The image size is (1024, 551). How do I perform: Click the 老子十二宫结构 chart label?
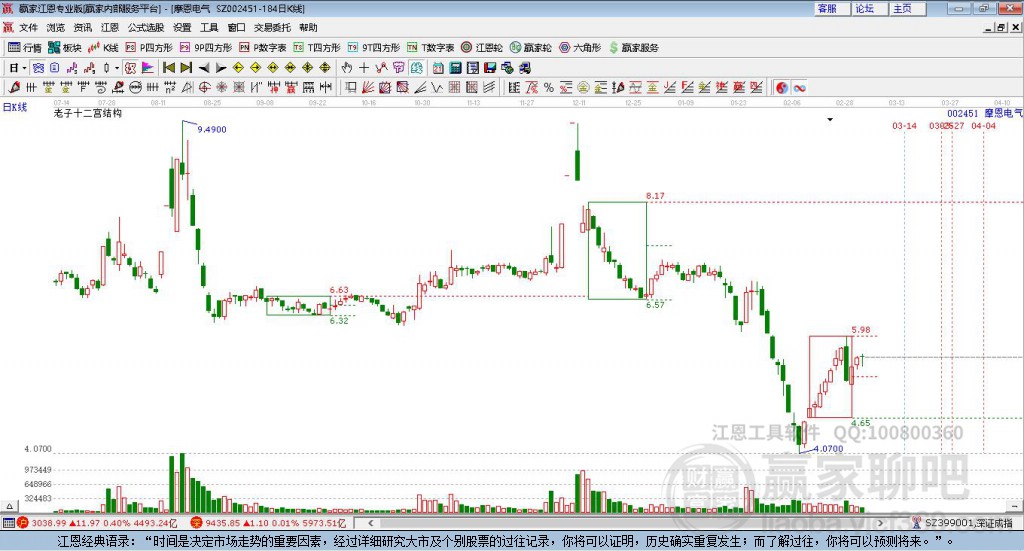(x=88, y=113)
